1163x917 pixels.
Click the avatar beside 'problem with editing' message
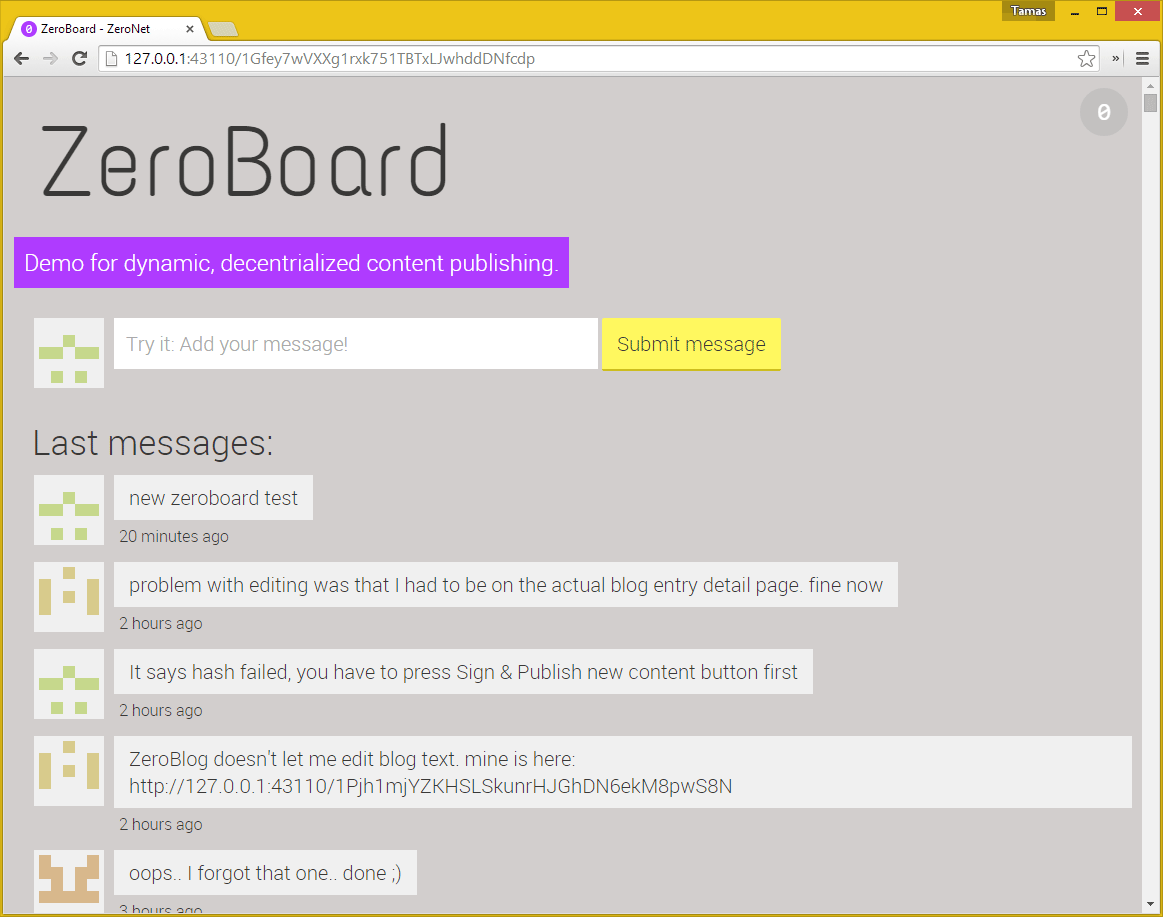69,597
